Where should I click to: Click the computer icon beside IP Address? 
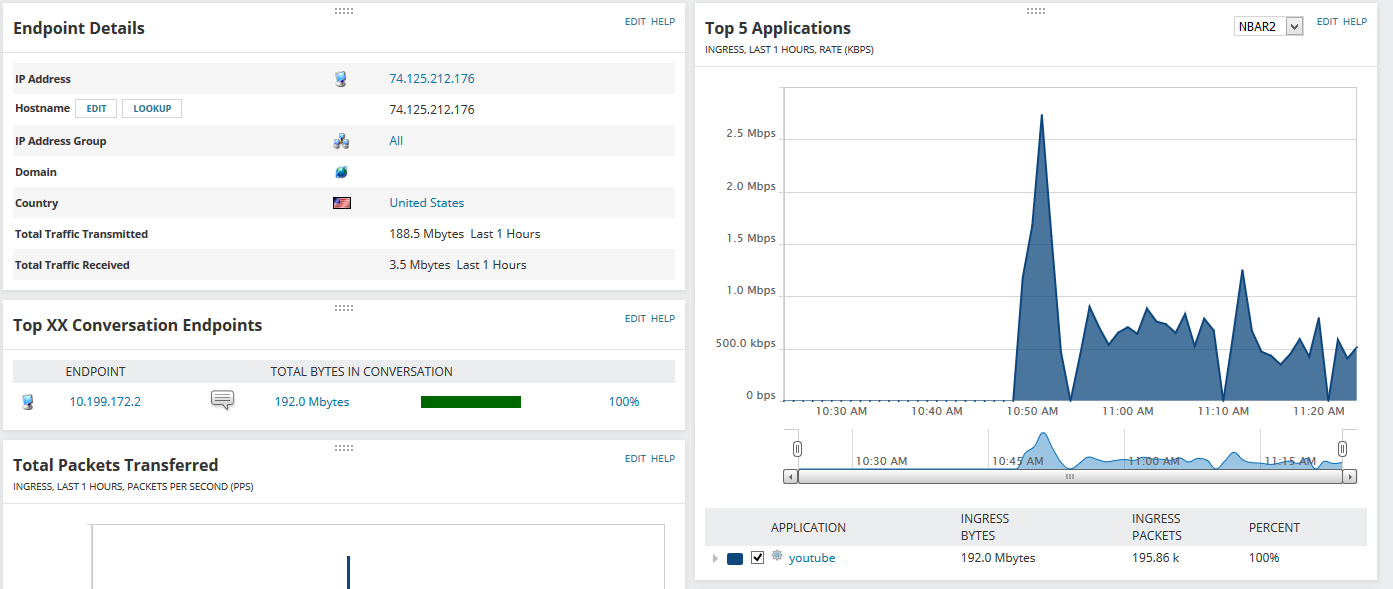[x=341, y=79]
